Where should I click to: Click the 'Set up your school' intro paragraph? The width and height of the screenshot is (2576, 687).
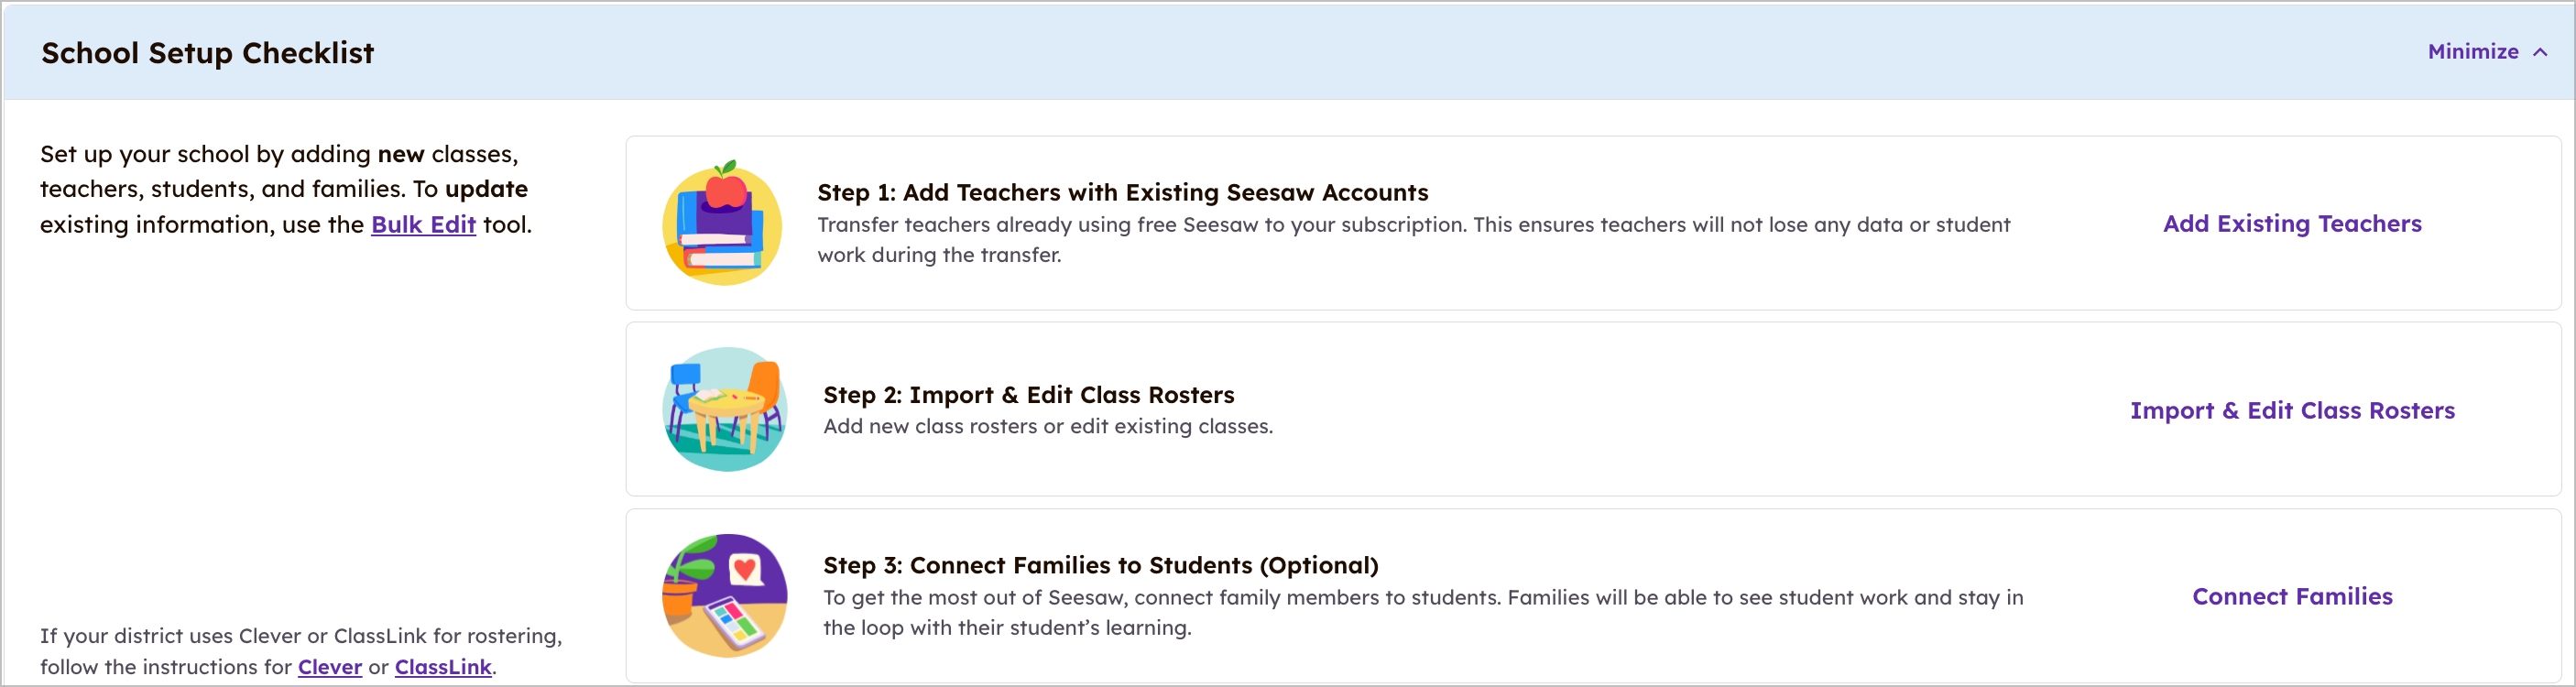(x=286, y=189)
